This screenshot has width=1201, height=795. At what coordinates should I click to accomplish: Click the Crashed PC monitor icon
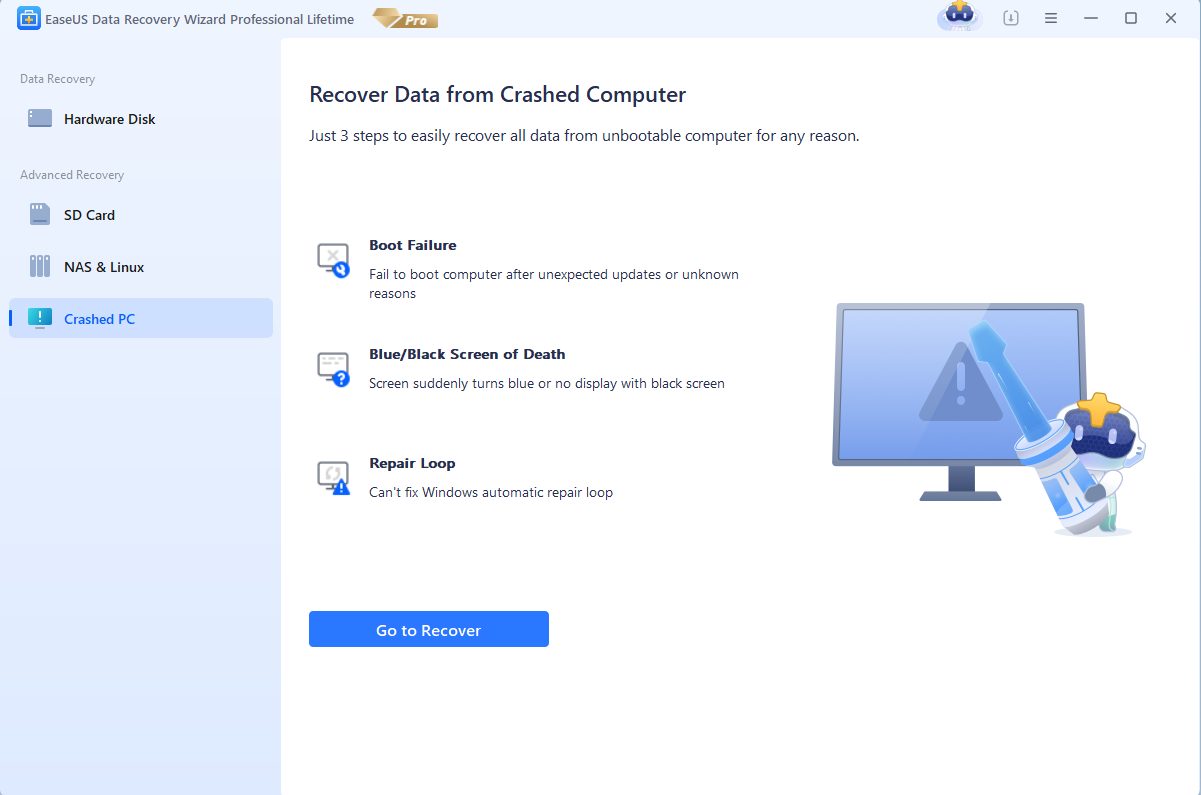(40, 319)
